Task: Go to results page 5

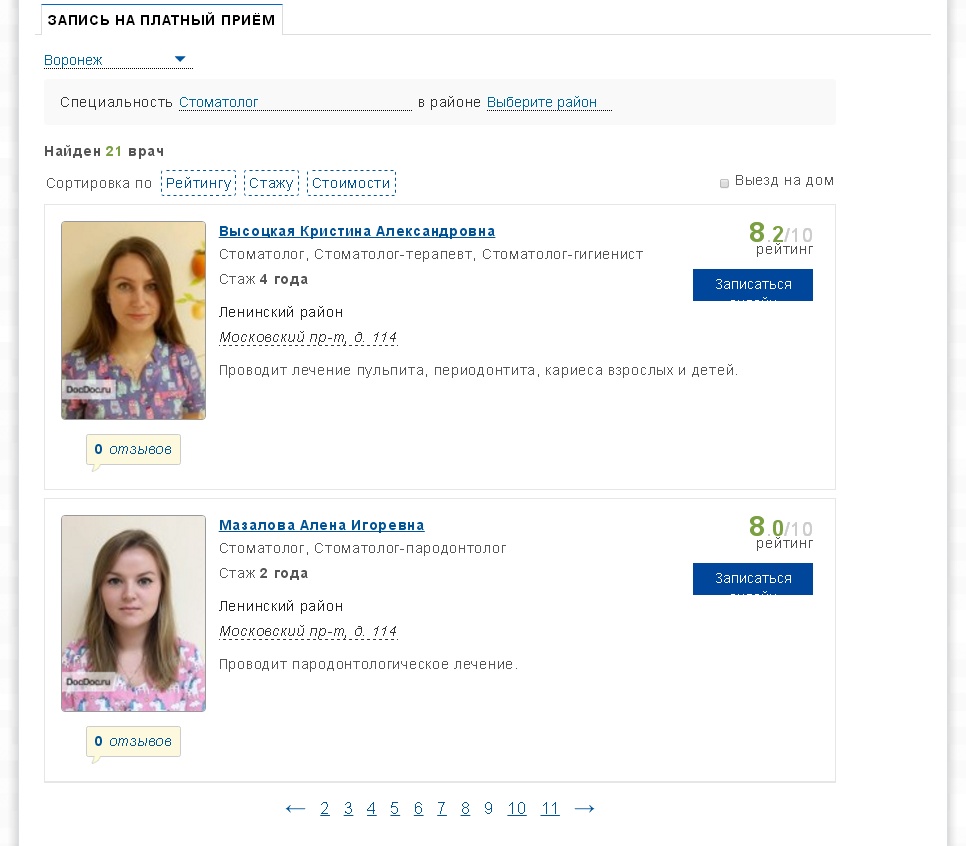Action: 394,808
